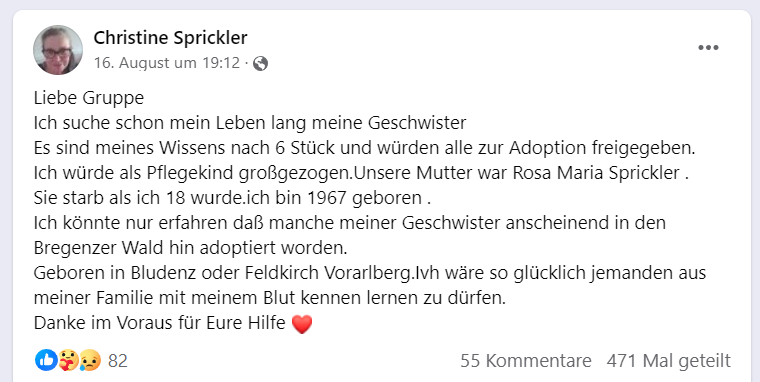This screenshot has height=382, width=760.
Task: Open the timestamp 16. August um 19:12
Action: point(167,63)
